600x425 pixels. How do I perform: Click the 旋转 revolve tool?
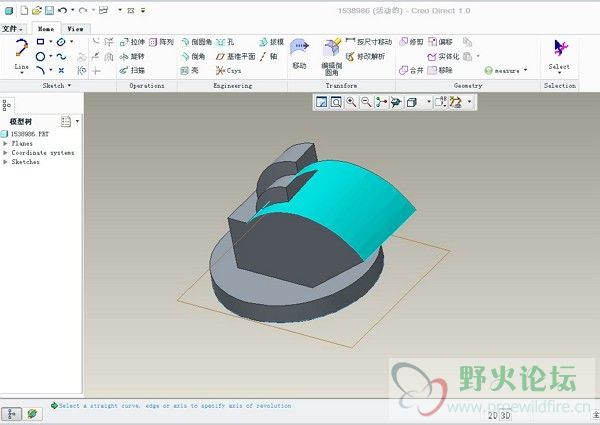point(132,57)
